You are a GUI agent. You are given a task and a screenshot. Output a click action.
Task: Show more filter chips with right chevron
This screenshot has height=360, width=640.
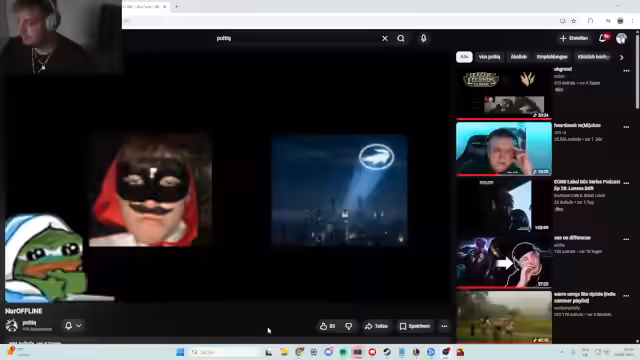[622, 58]
